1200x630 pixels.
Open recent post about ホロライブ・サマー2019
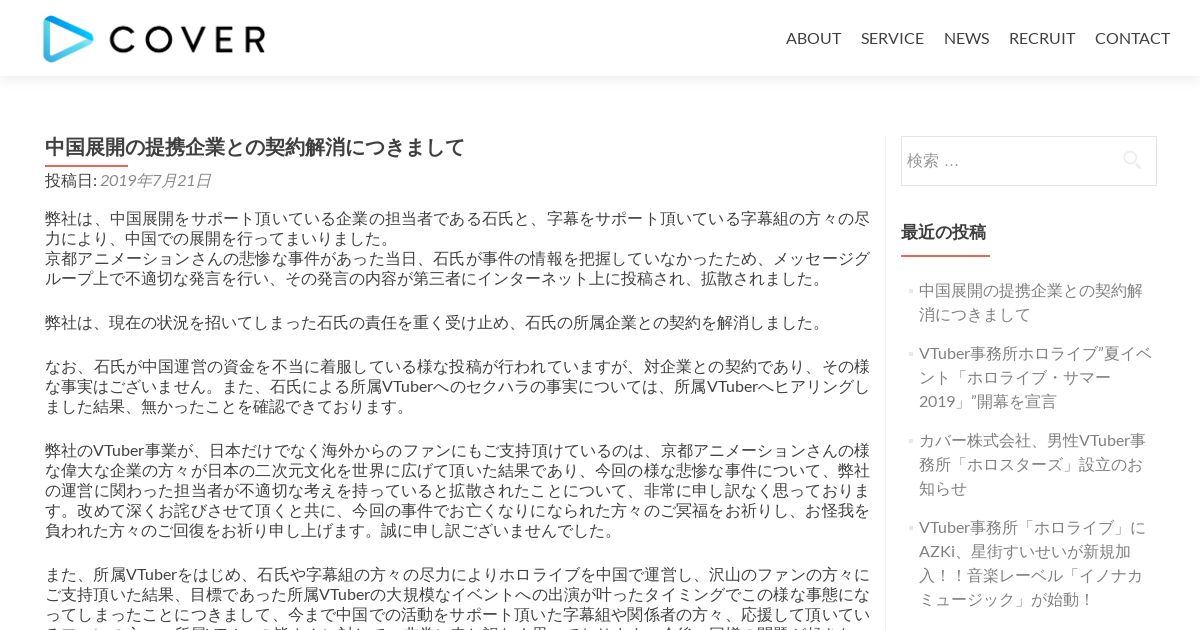point(1035,377)
